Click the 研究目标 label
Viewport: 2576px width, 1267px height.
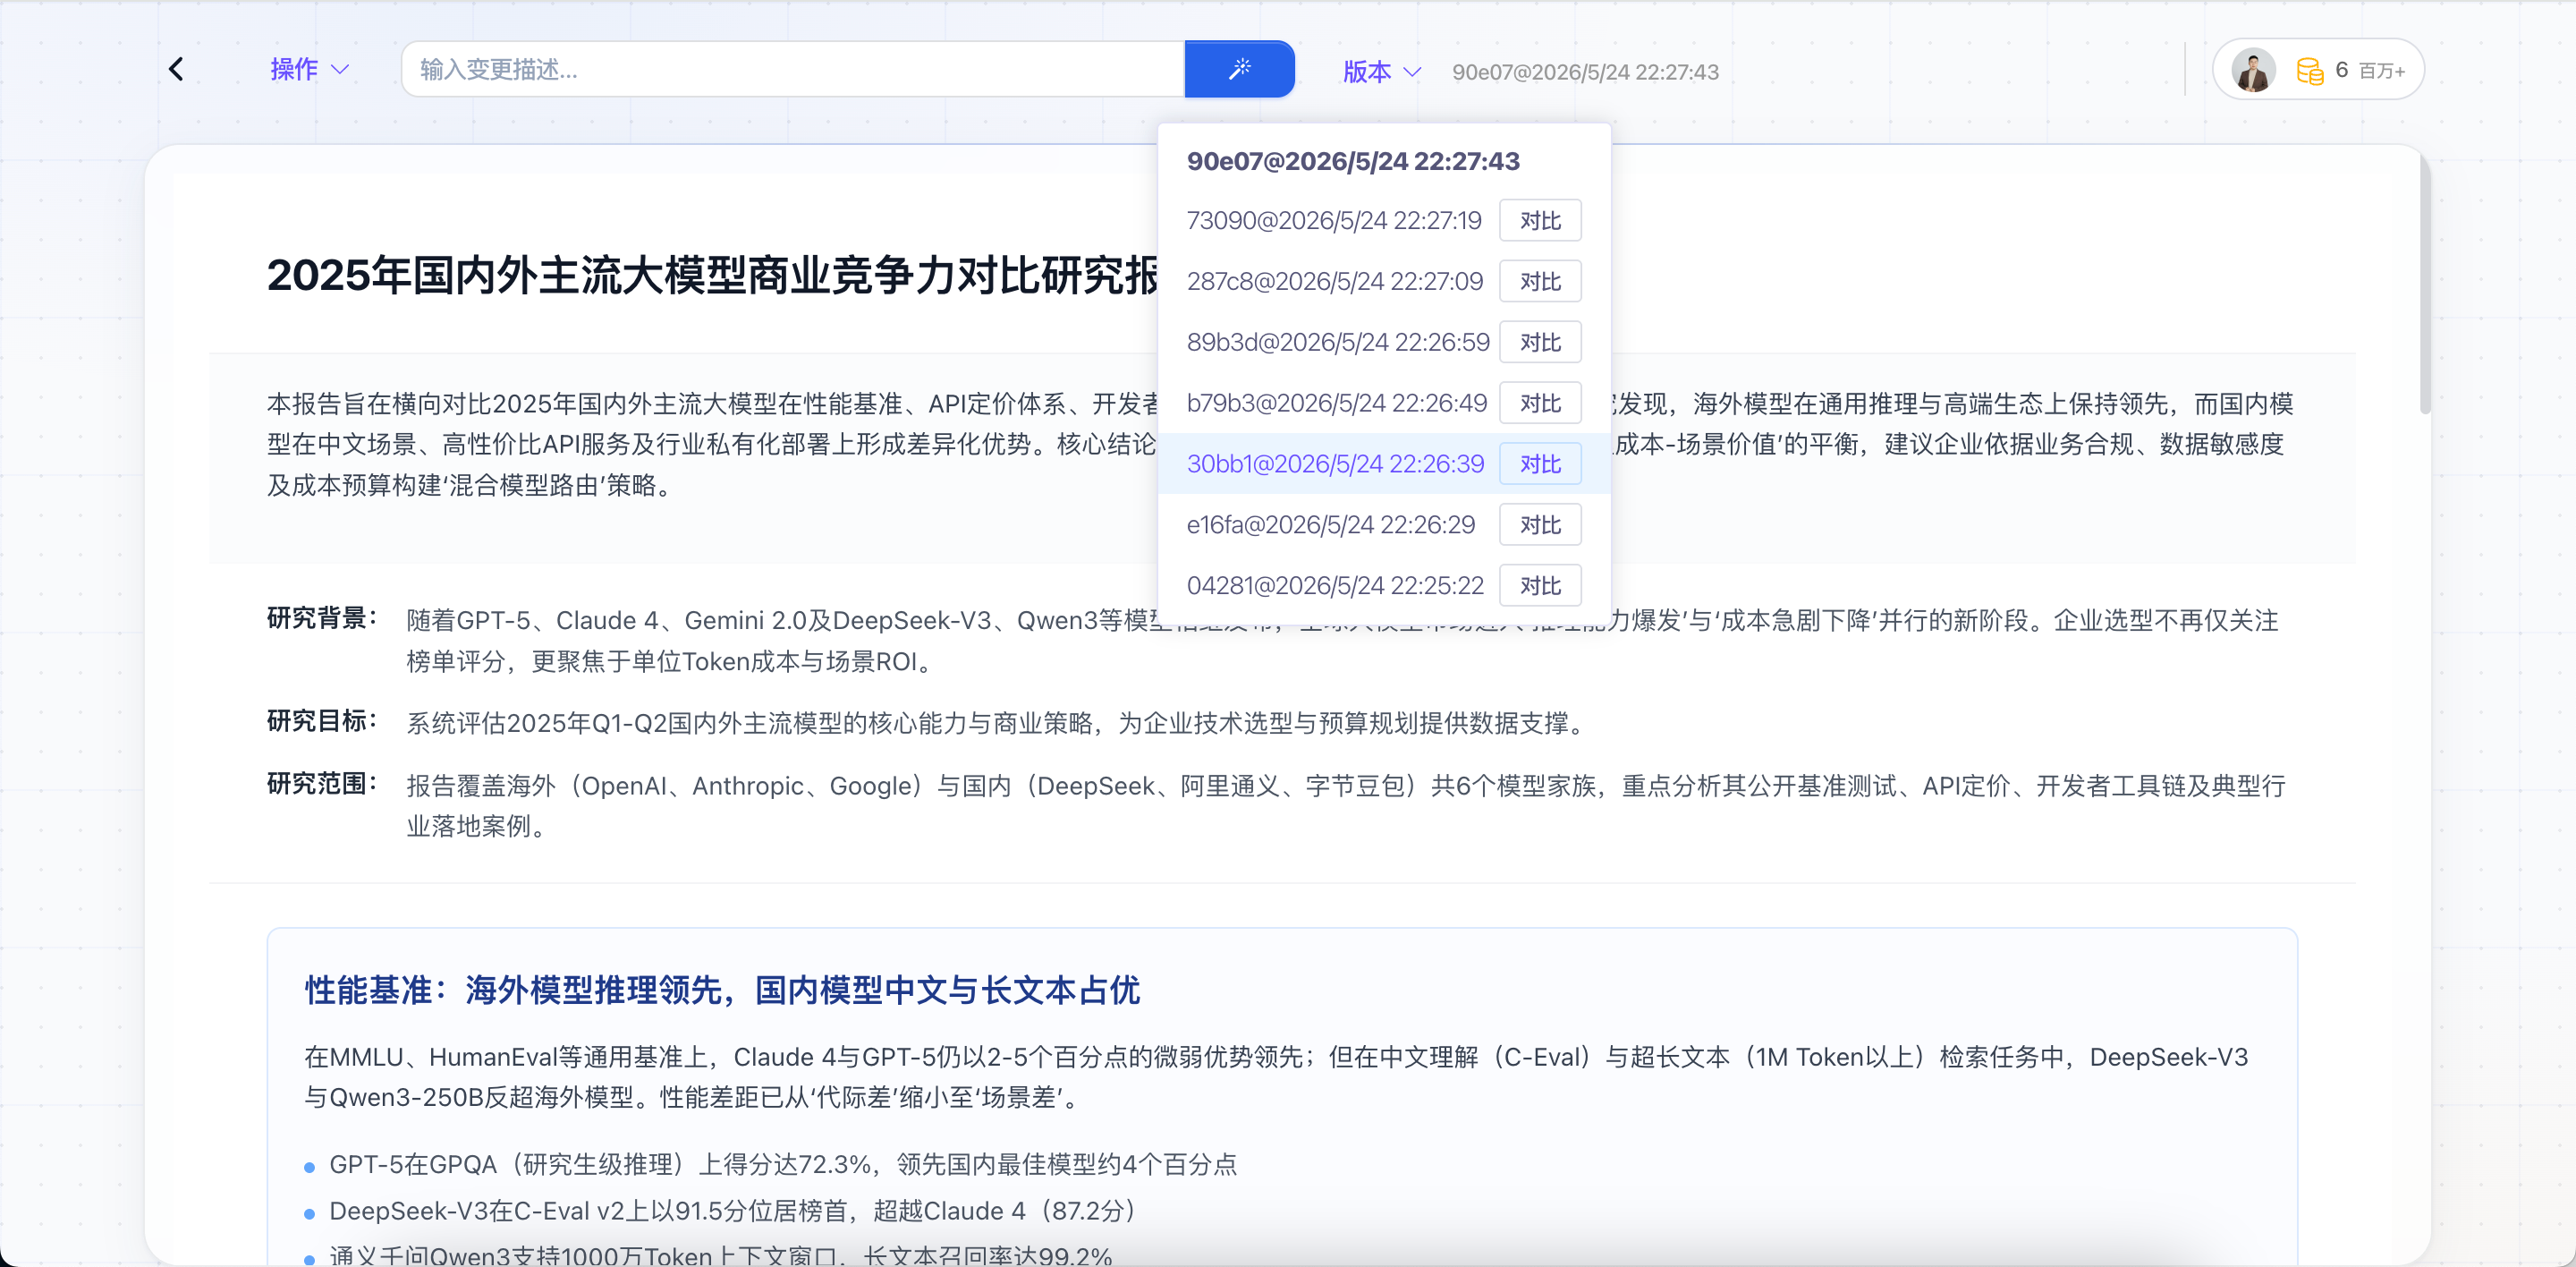coord(322,721)
